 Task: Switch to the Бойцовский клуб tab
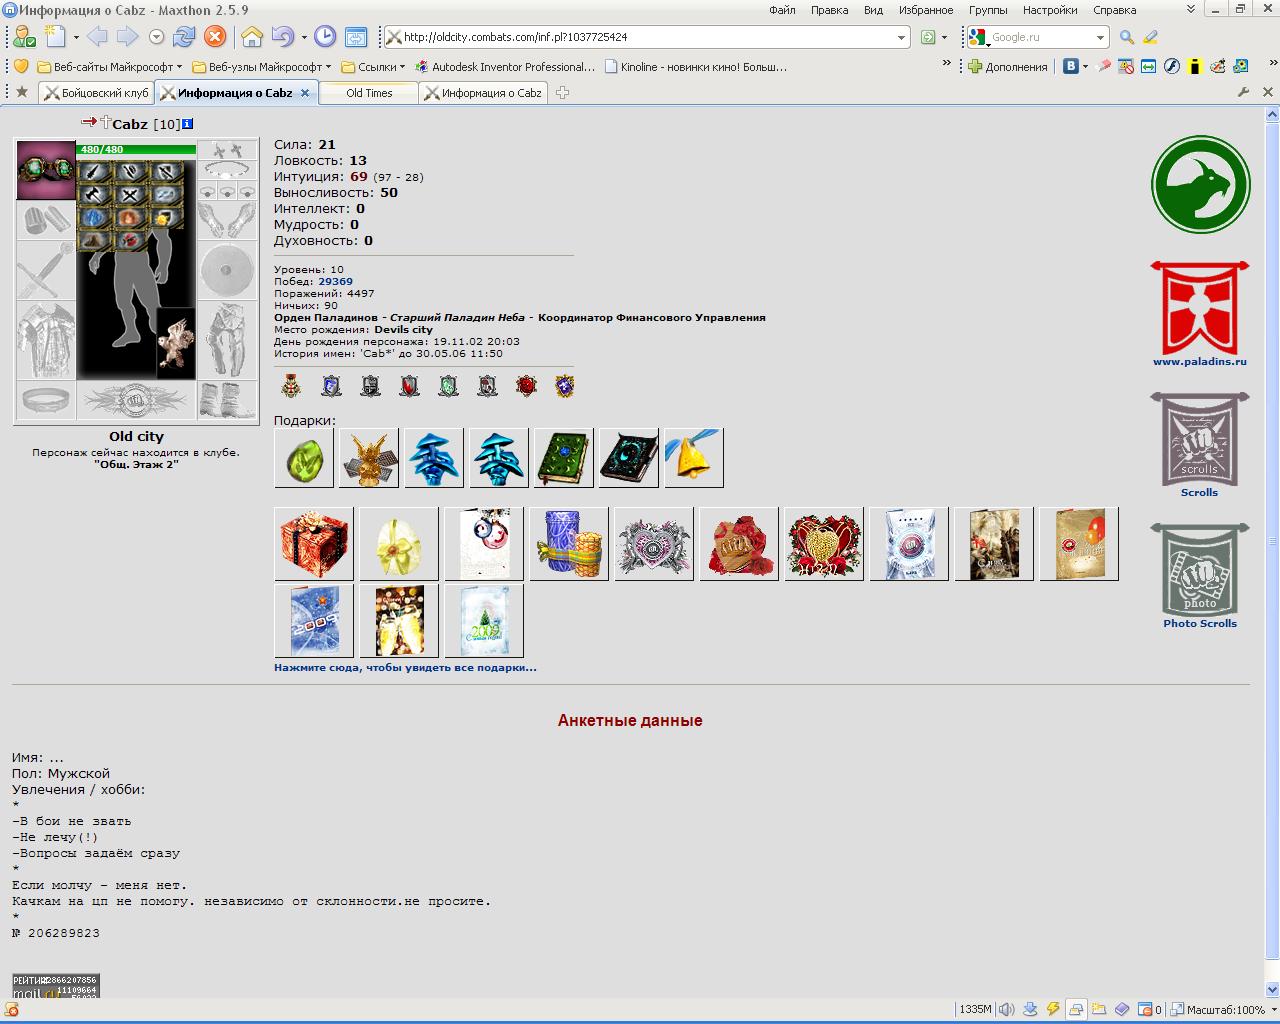pos(97,93)
